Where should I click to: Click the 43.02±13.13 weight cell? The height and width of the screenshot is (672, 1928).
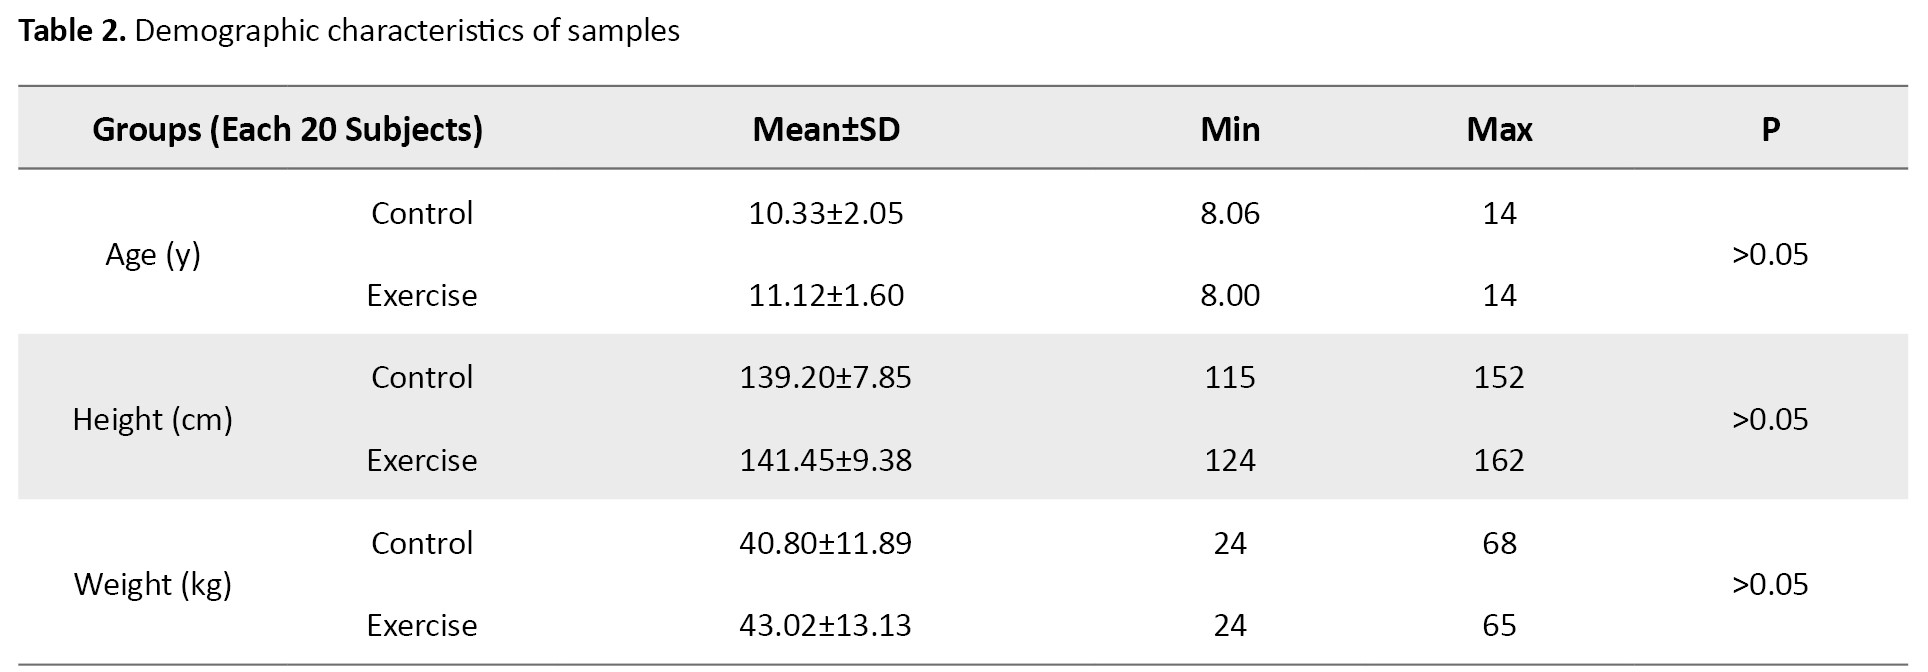826,625
